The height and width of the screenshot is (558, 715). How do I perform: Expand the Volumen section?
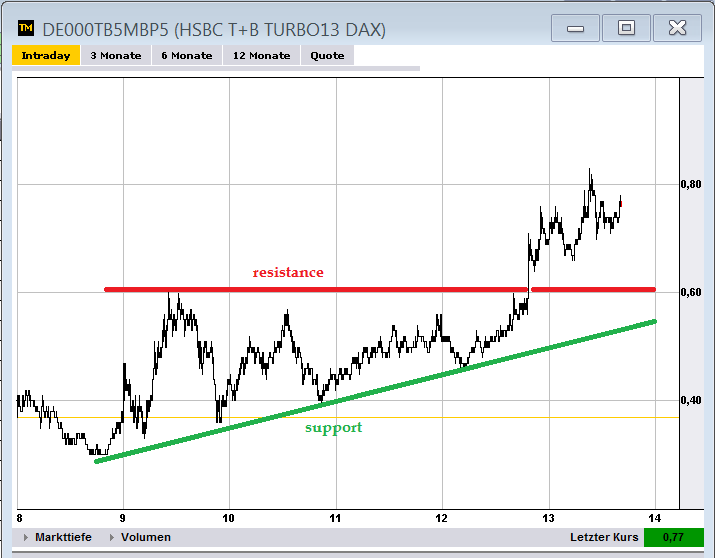140,537
